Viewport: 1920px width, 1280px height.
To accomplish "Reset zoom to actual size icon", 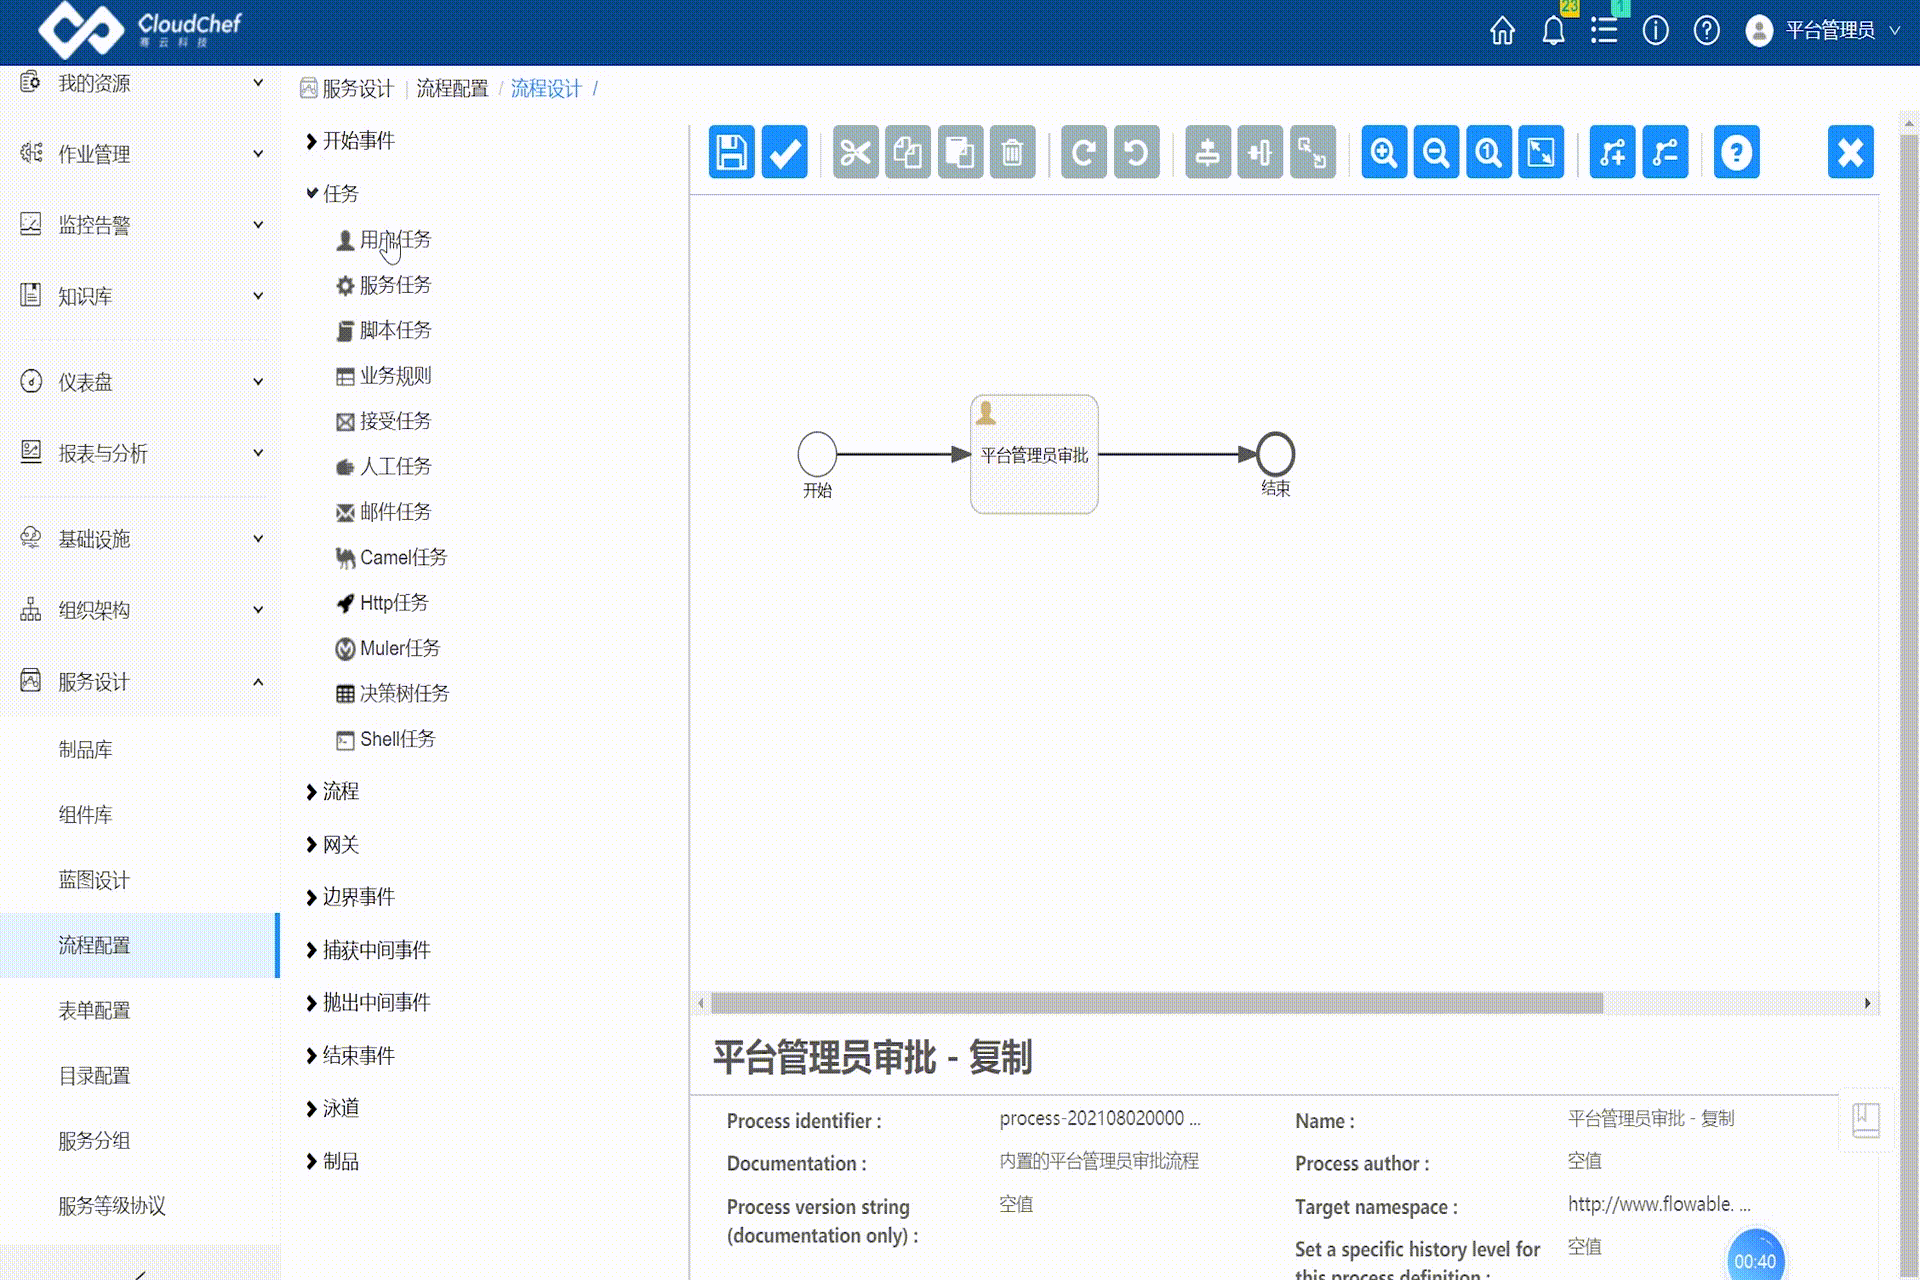I will click(x=1488, y=153).
